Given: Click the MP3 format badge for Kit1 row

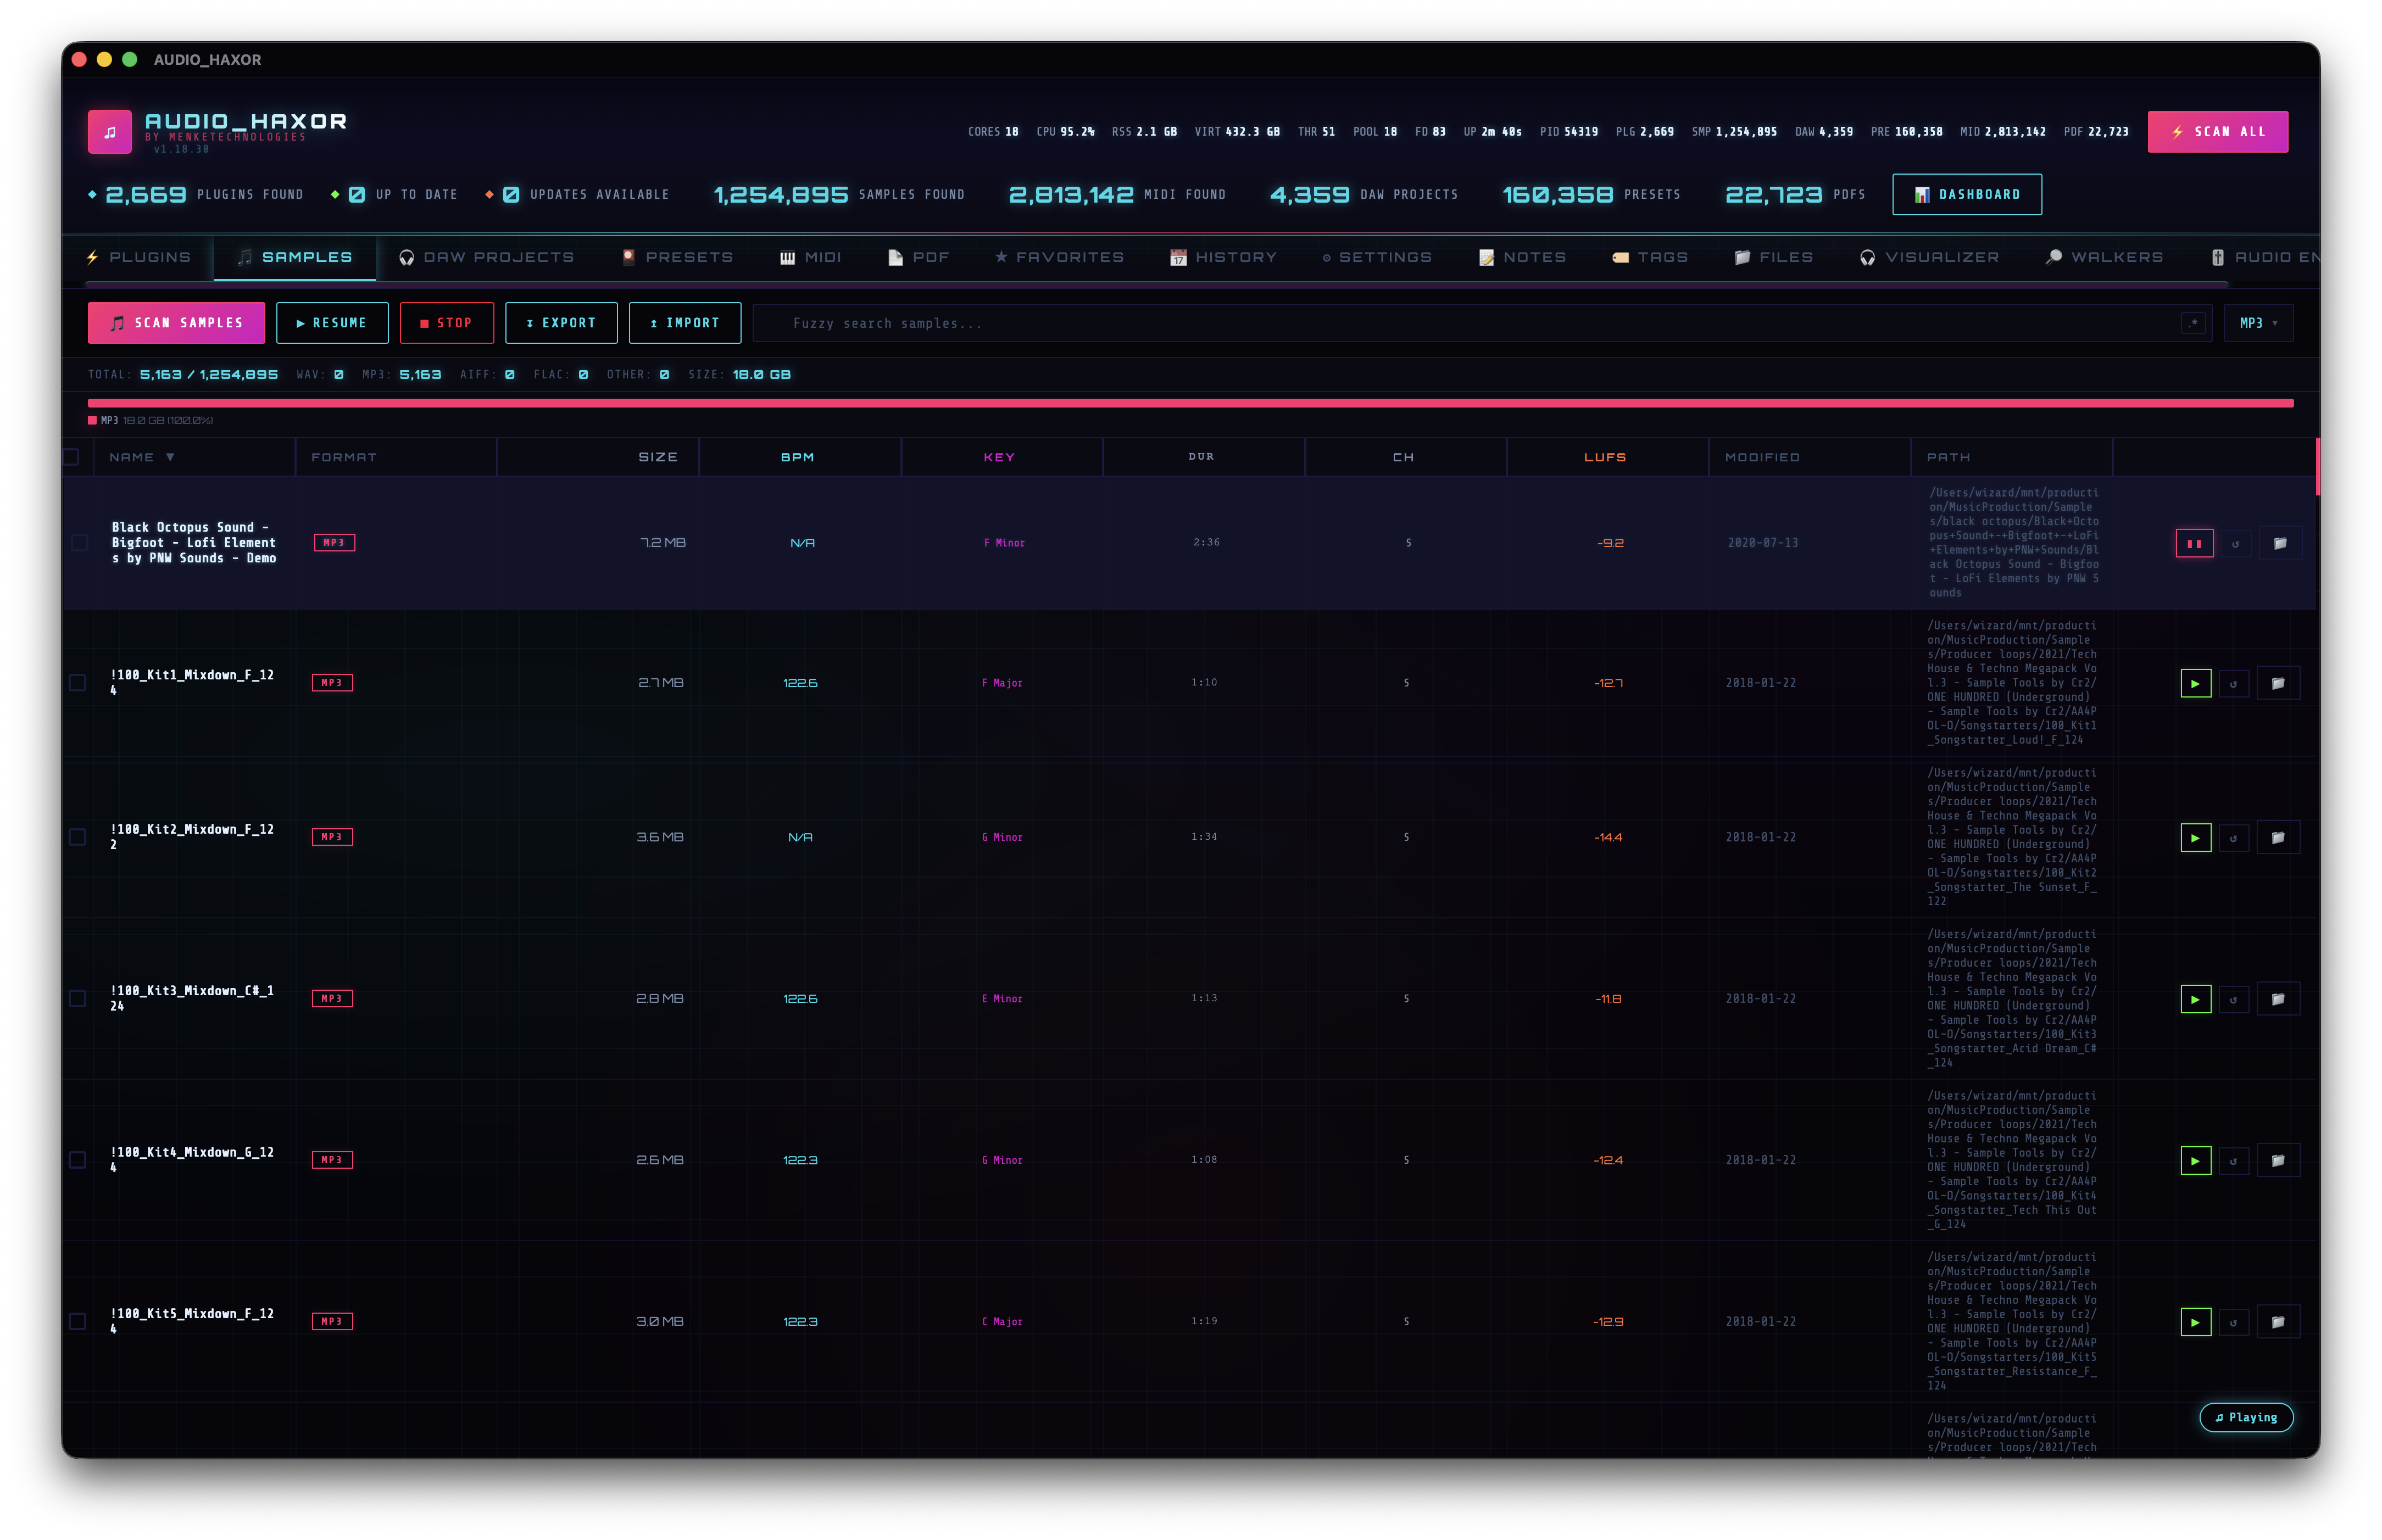Looking at the screenshot, I should point(332,683).
